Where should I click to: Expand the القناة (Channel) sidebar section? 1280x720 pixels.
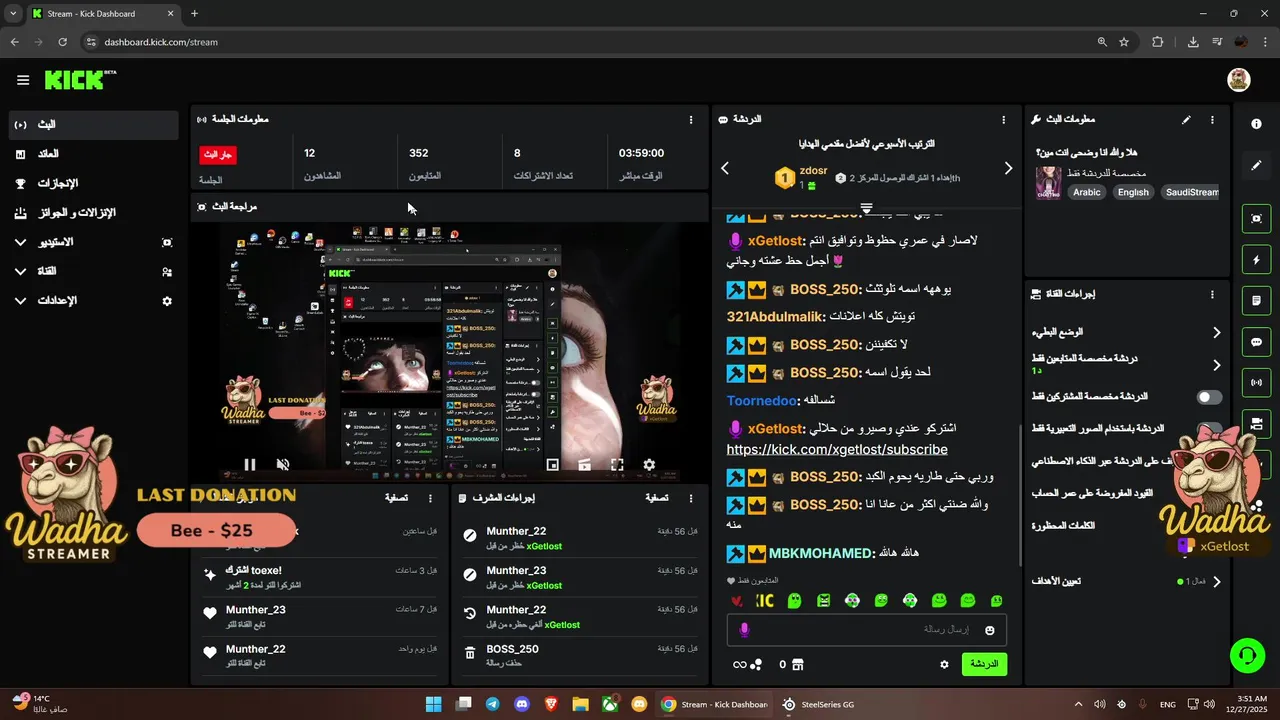(95, 271)
